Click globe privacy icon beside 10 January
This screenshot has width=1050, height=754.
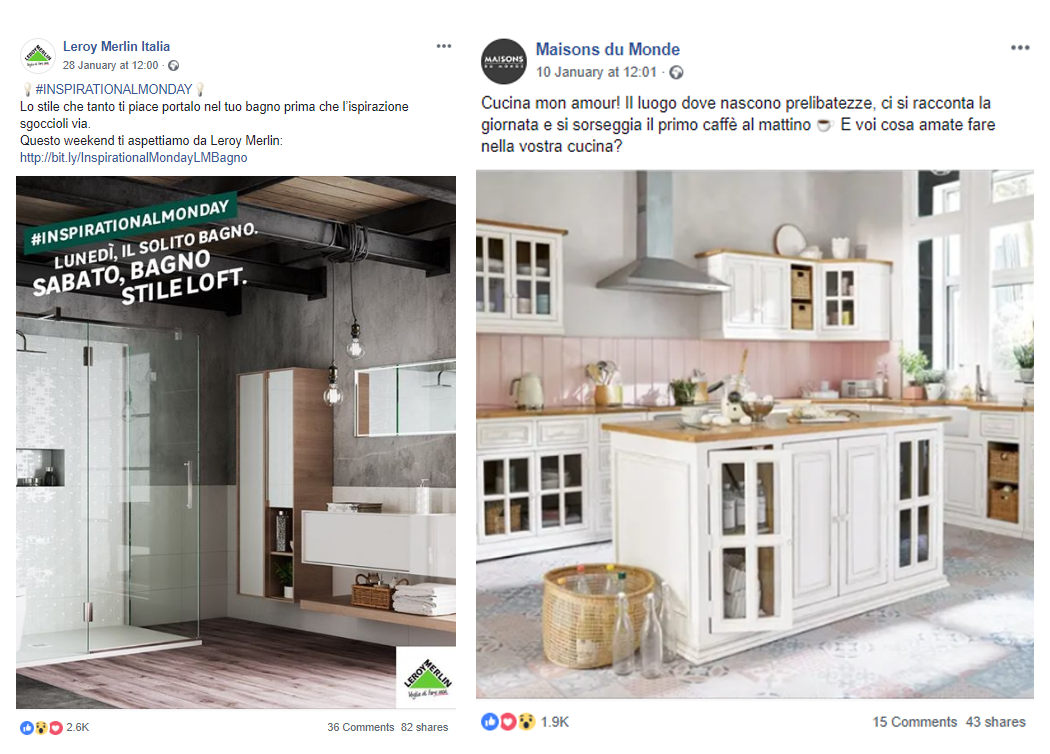(676, 72)
